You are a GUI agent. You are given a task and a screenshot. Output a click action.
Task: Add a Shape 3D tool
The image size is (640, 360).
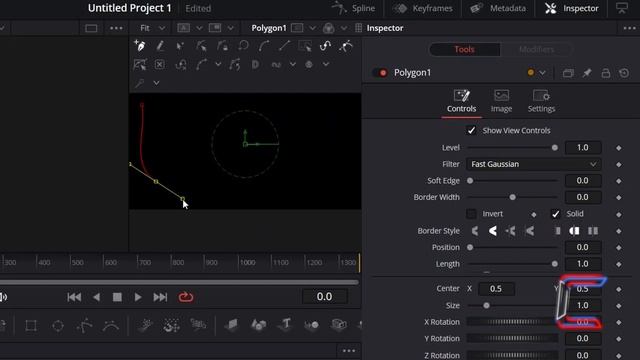[258, 324]
